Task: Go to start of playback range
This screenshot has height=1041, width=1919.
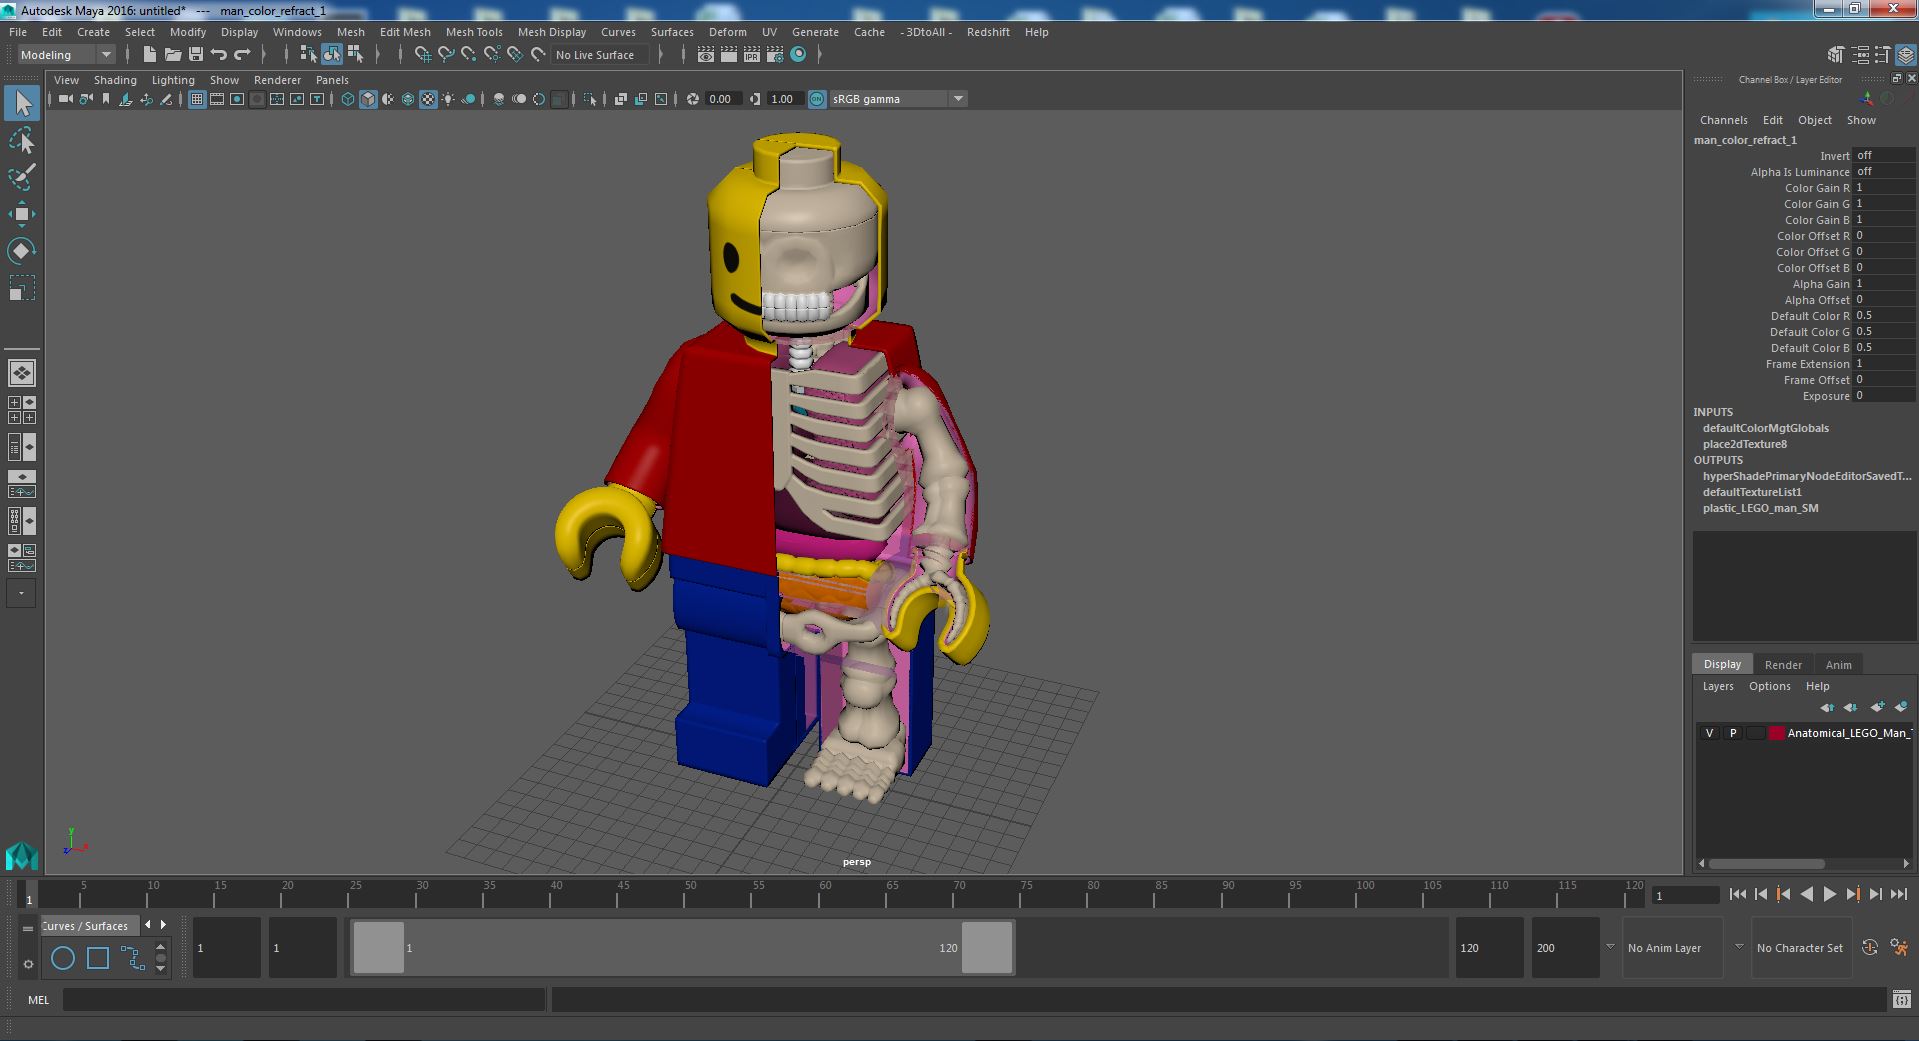Action: coord(1737,895)
